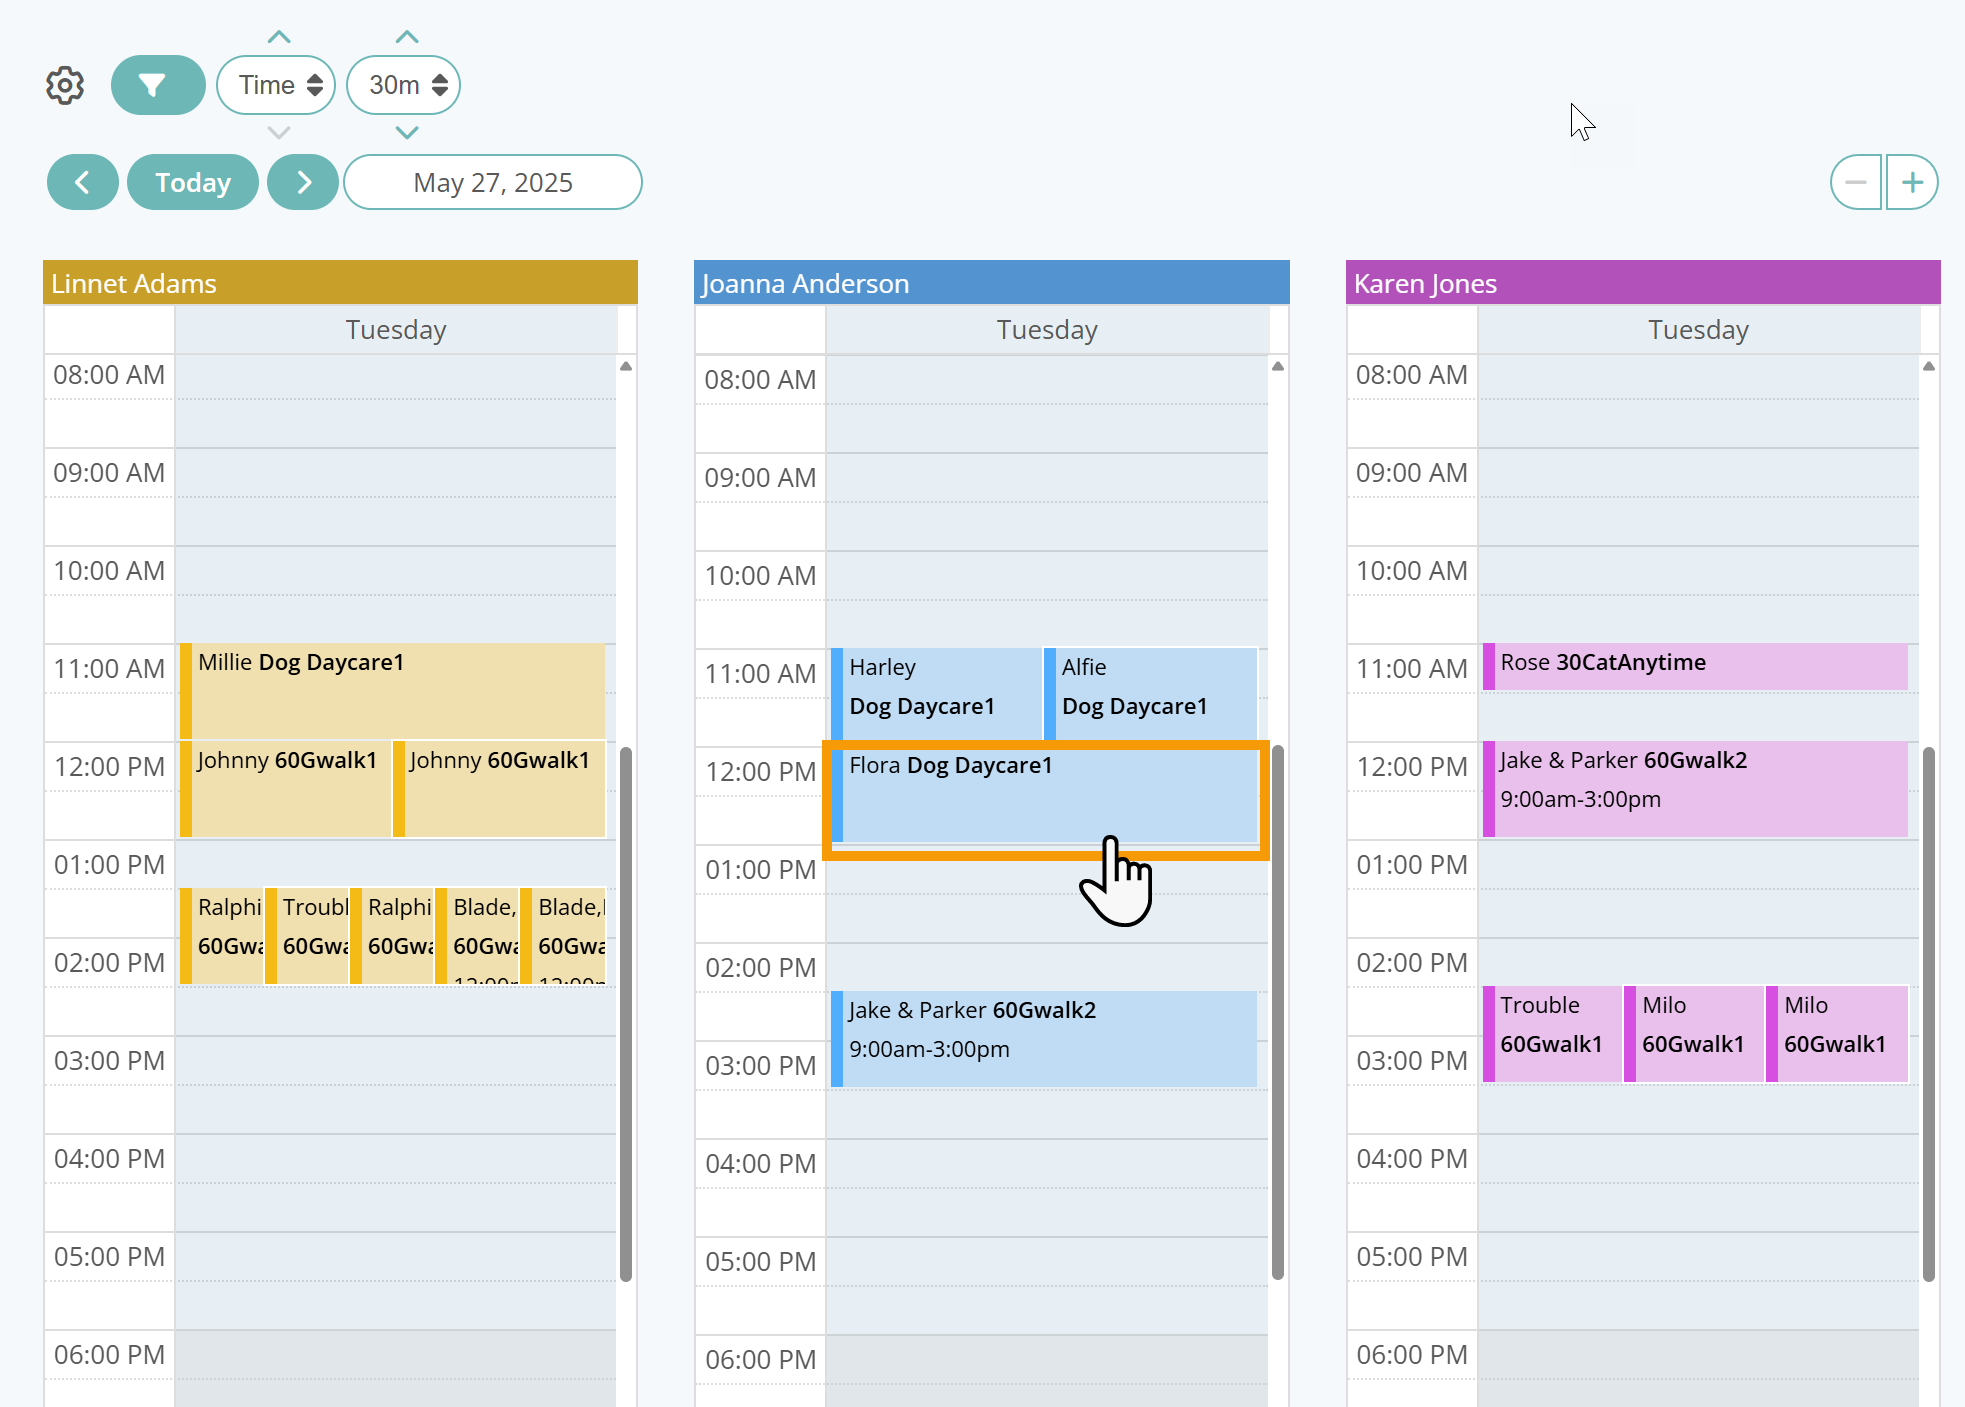Click the Today button
Viewport: 1965px width, 1407px height.
tap(193, 182)
